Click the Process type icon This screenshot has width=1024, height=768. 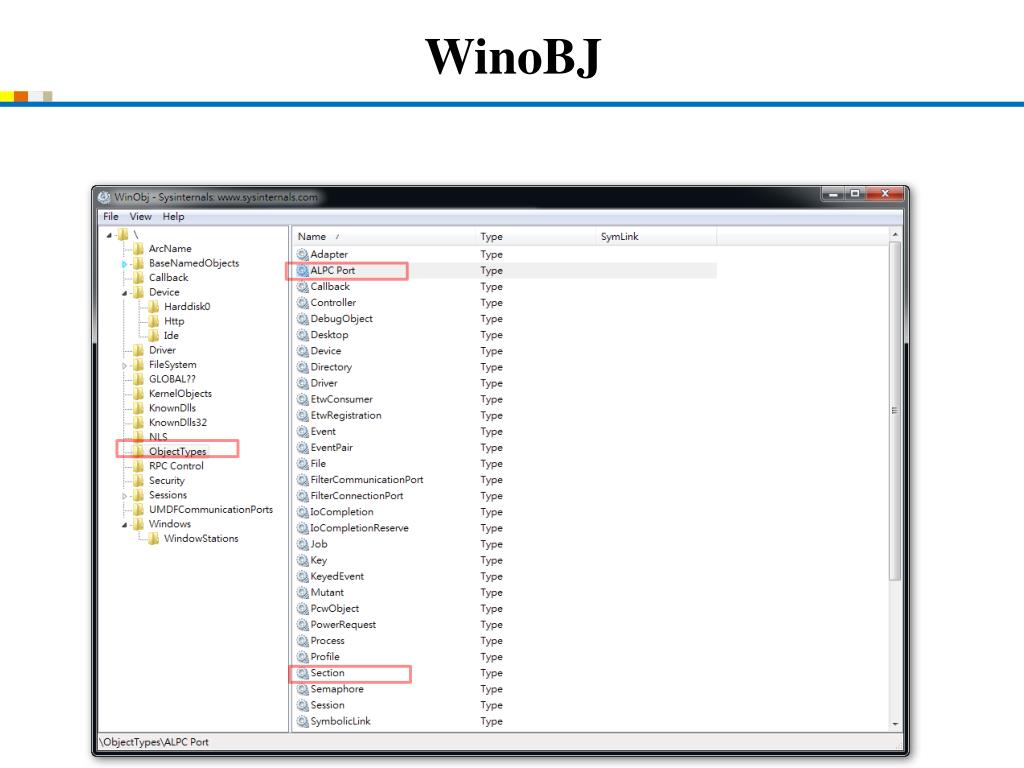point(302,641)
